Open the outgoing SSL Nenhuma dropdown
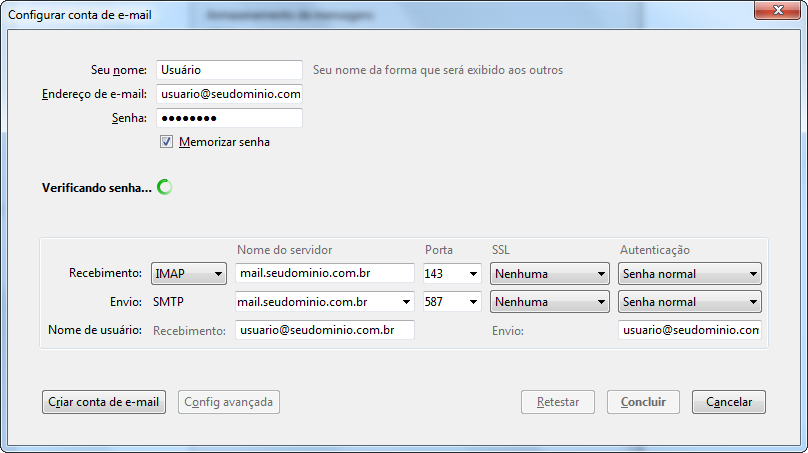Viewport: 808px width, 453px height. 549,302
